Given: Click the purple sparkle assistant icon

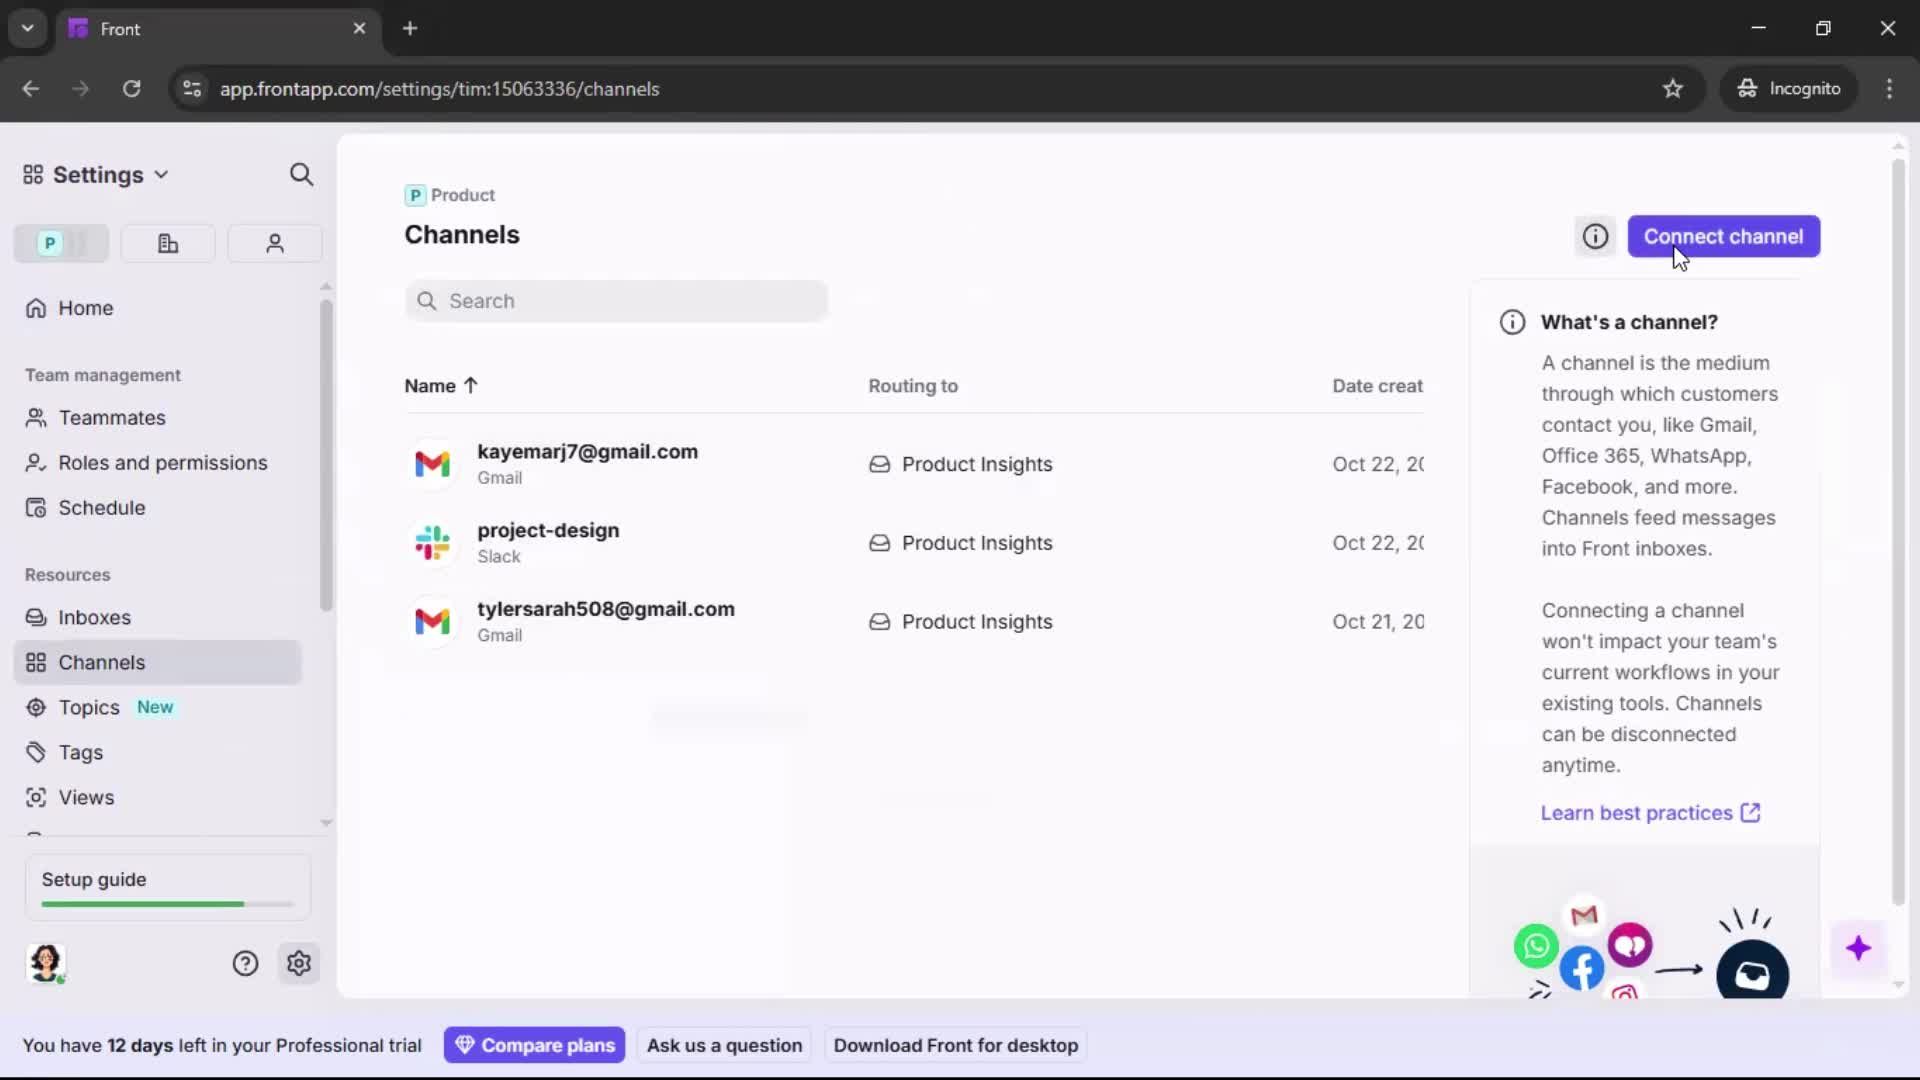Looking at the screenshot, I should (x=1859, y=949).
